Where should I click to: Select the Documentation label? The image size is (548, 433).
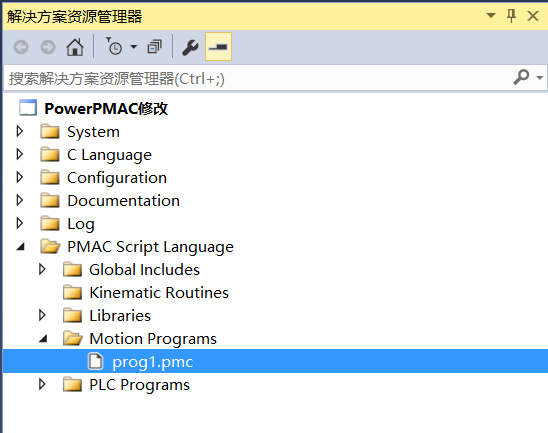coord(123,201)
